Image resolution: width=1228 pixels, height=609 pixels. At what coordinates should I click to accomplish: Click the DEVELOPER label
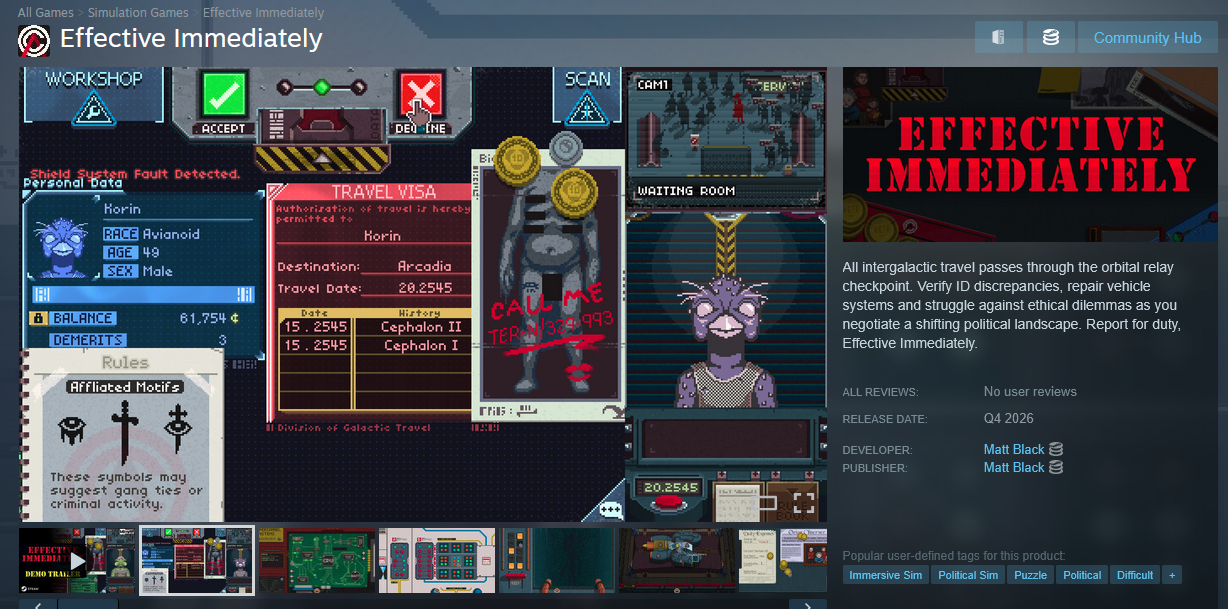(x=877, y=450)
